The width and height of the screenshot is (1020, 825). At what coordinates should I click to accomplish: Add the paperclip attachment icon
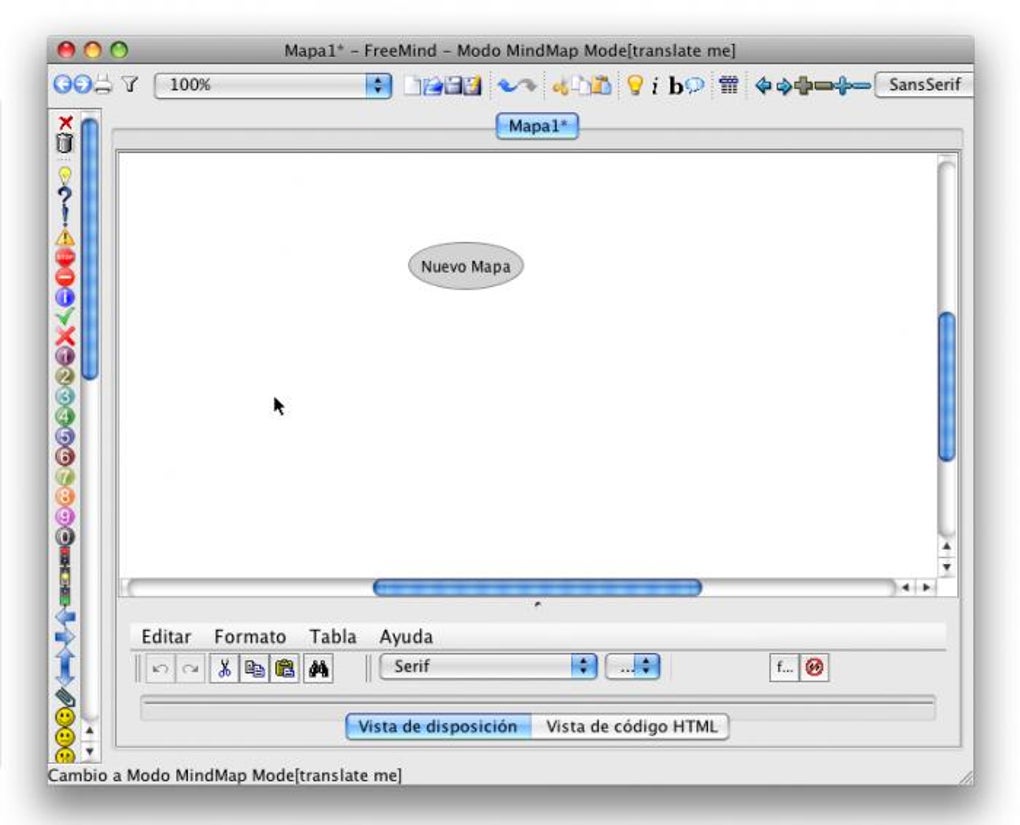[x=65, y=698]
